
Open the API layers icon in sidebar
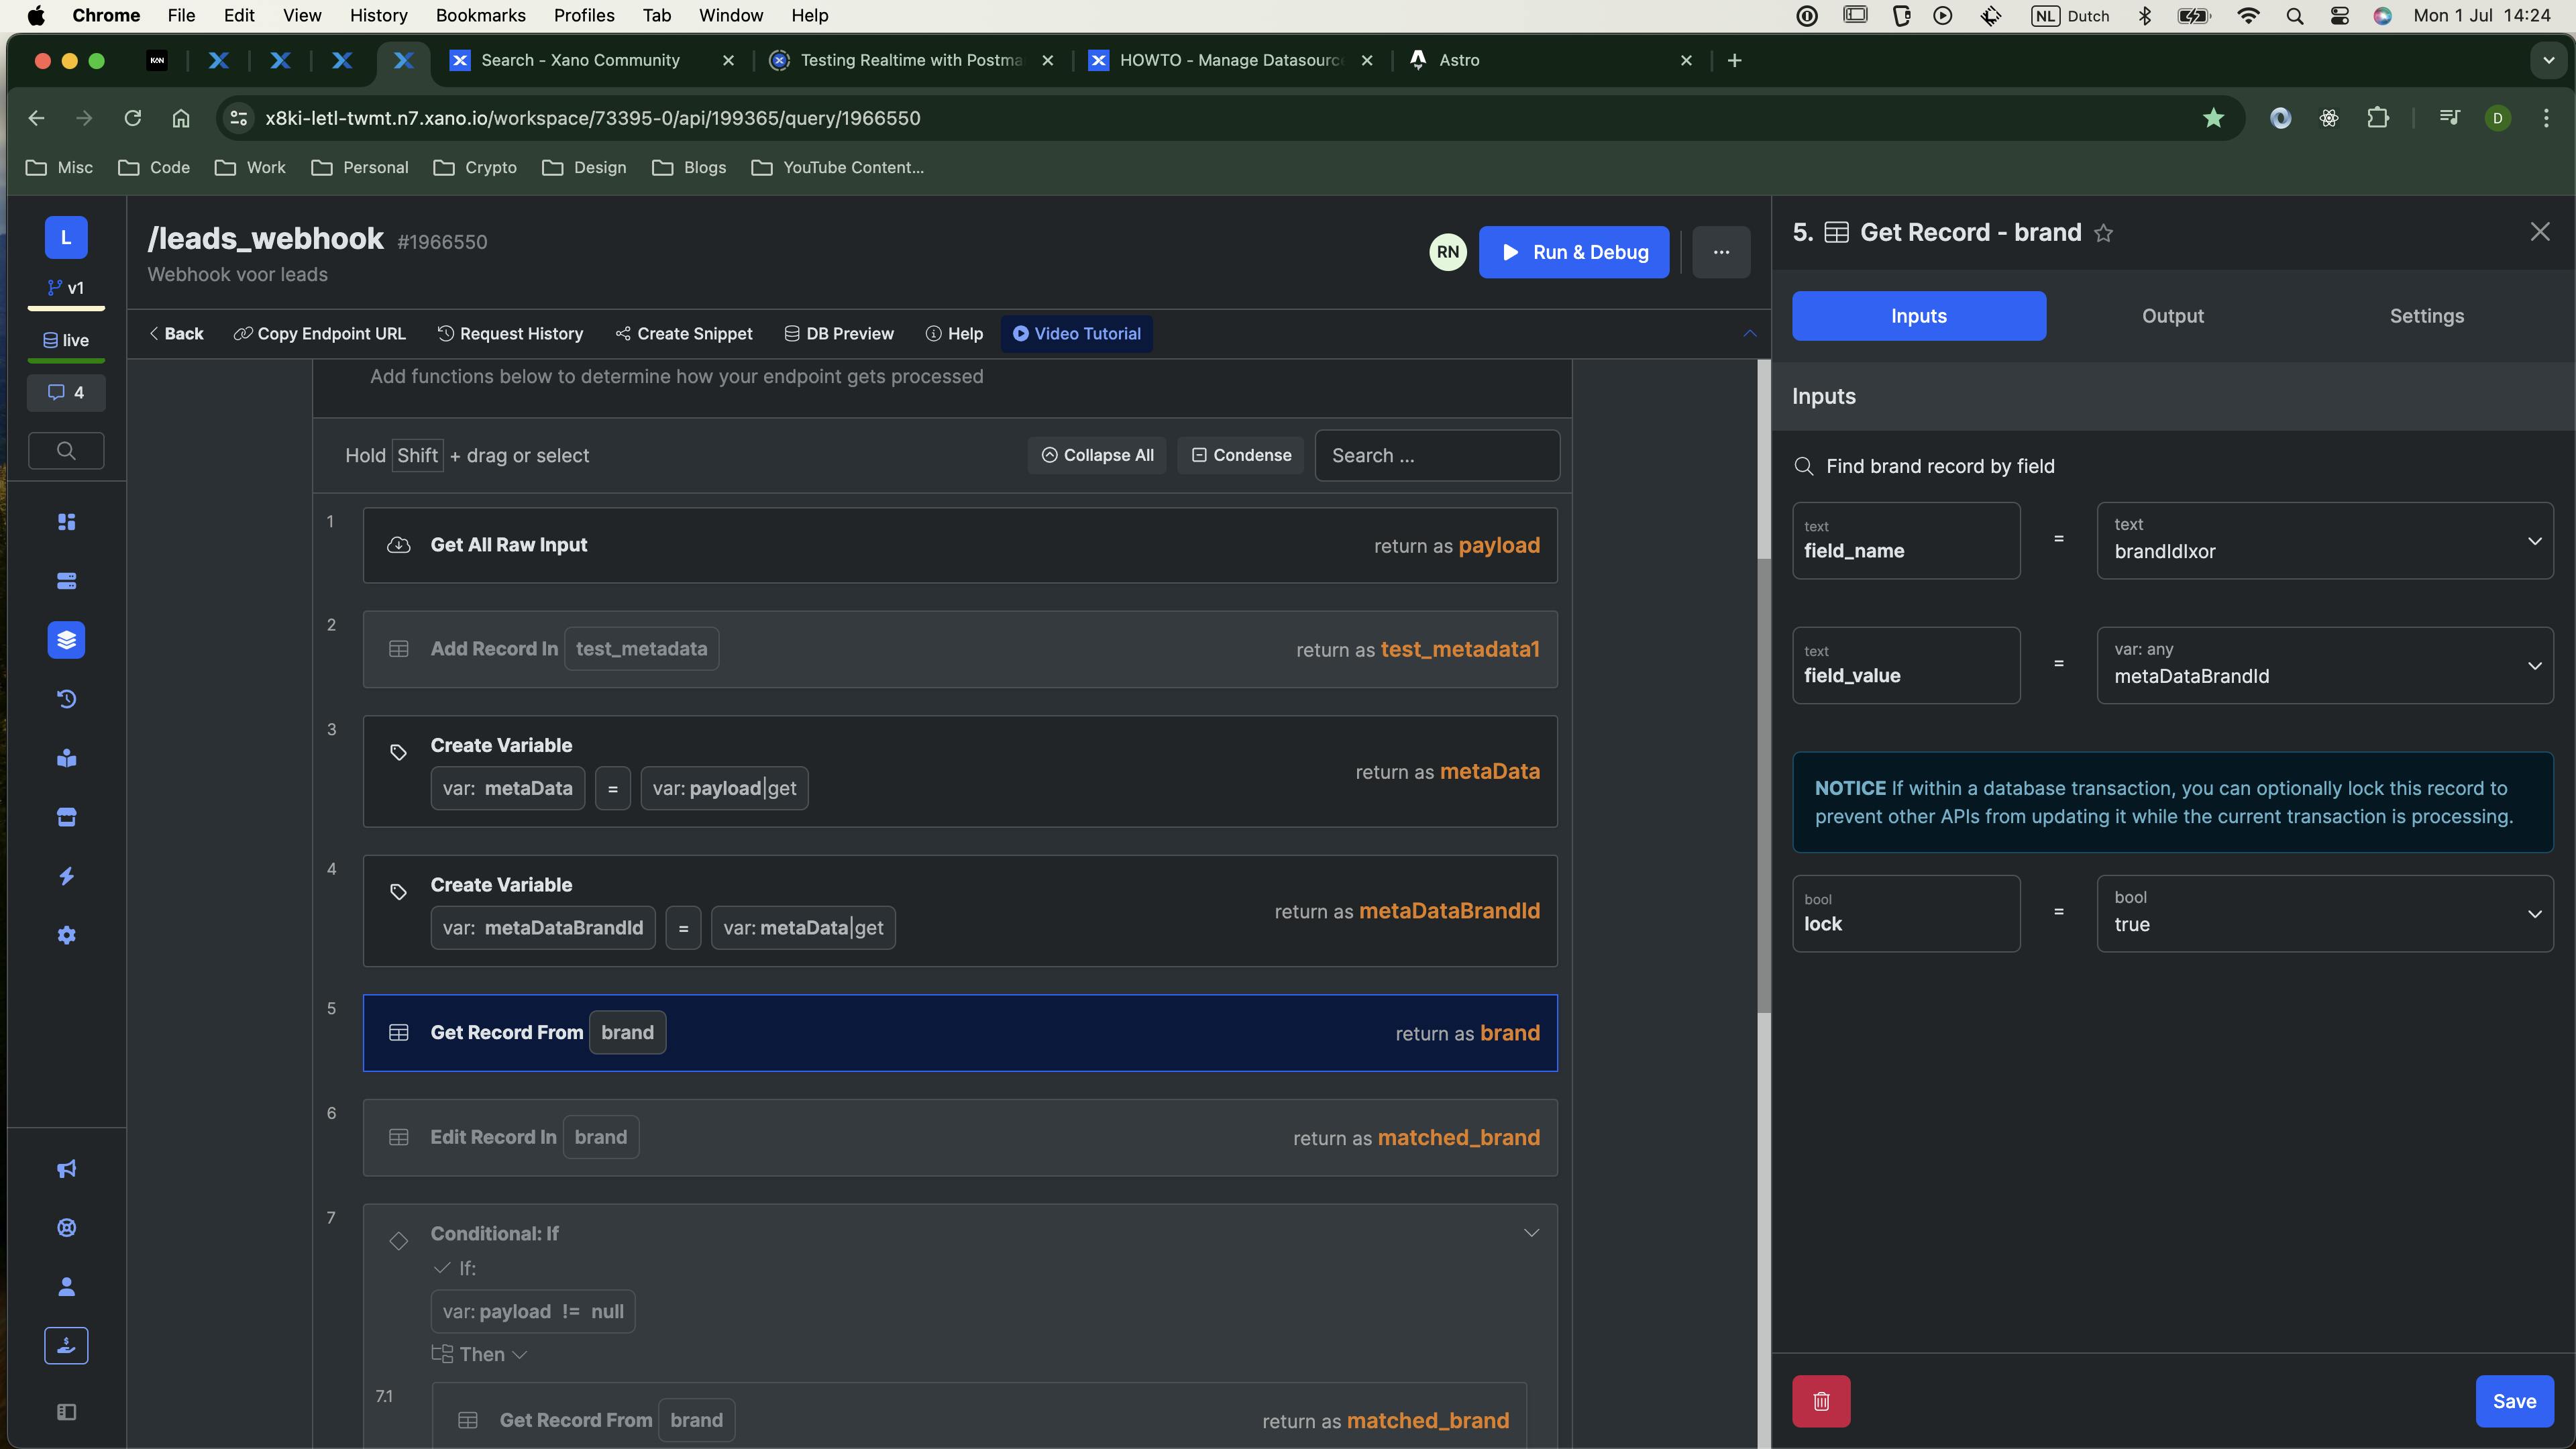point(66,640)
